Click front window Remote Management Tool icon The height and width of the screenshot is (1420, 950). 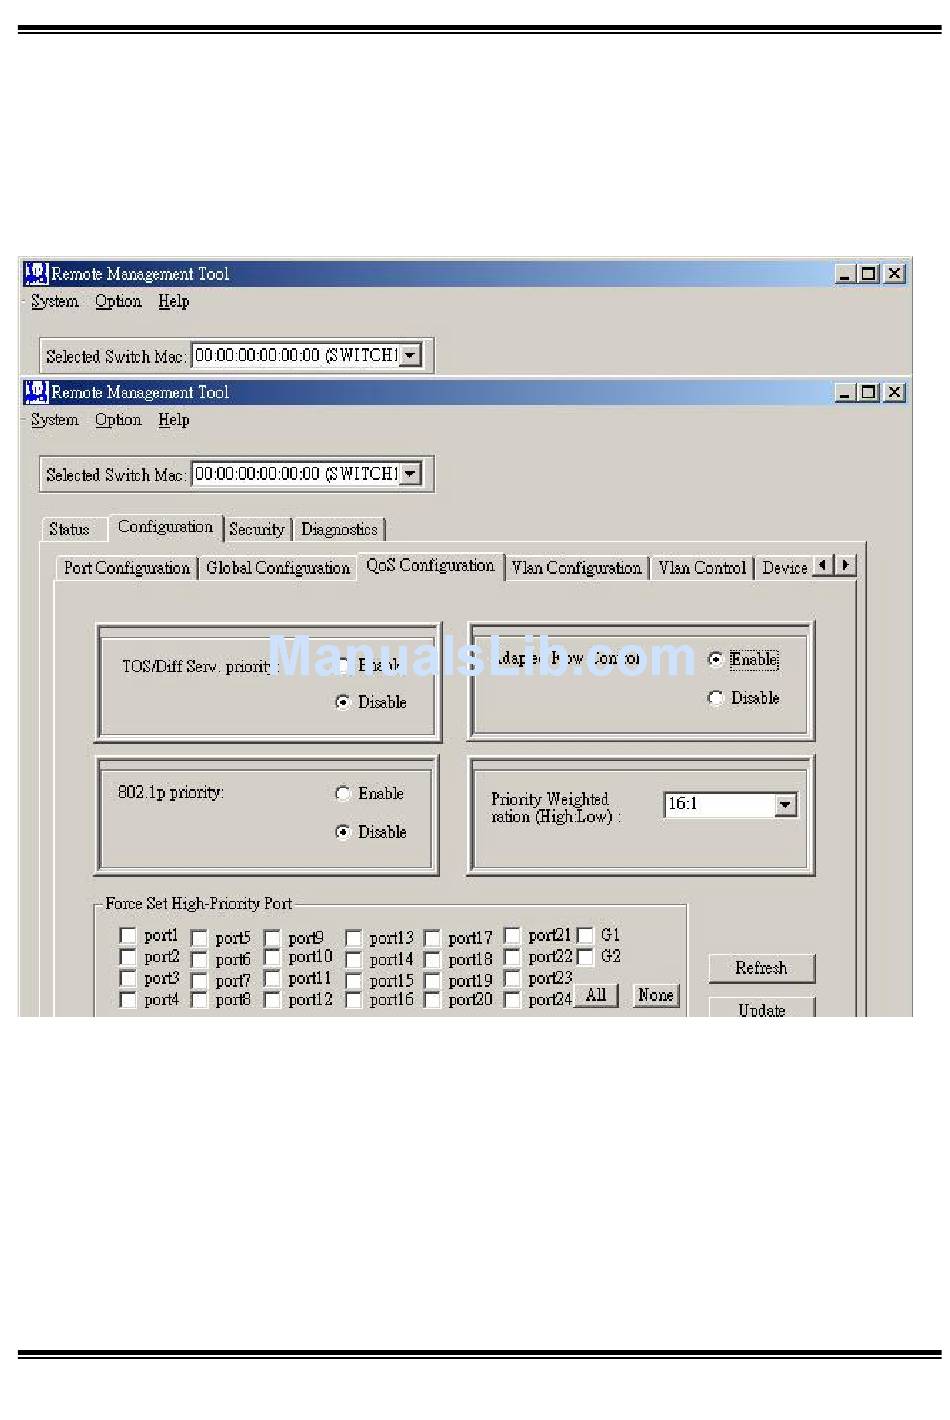coord(36,392)
